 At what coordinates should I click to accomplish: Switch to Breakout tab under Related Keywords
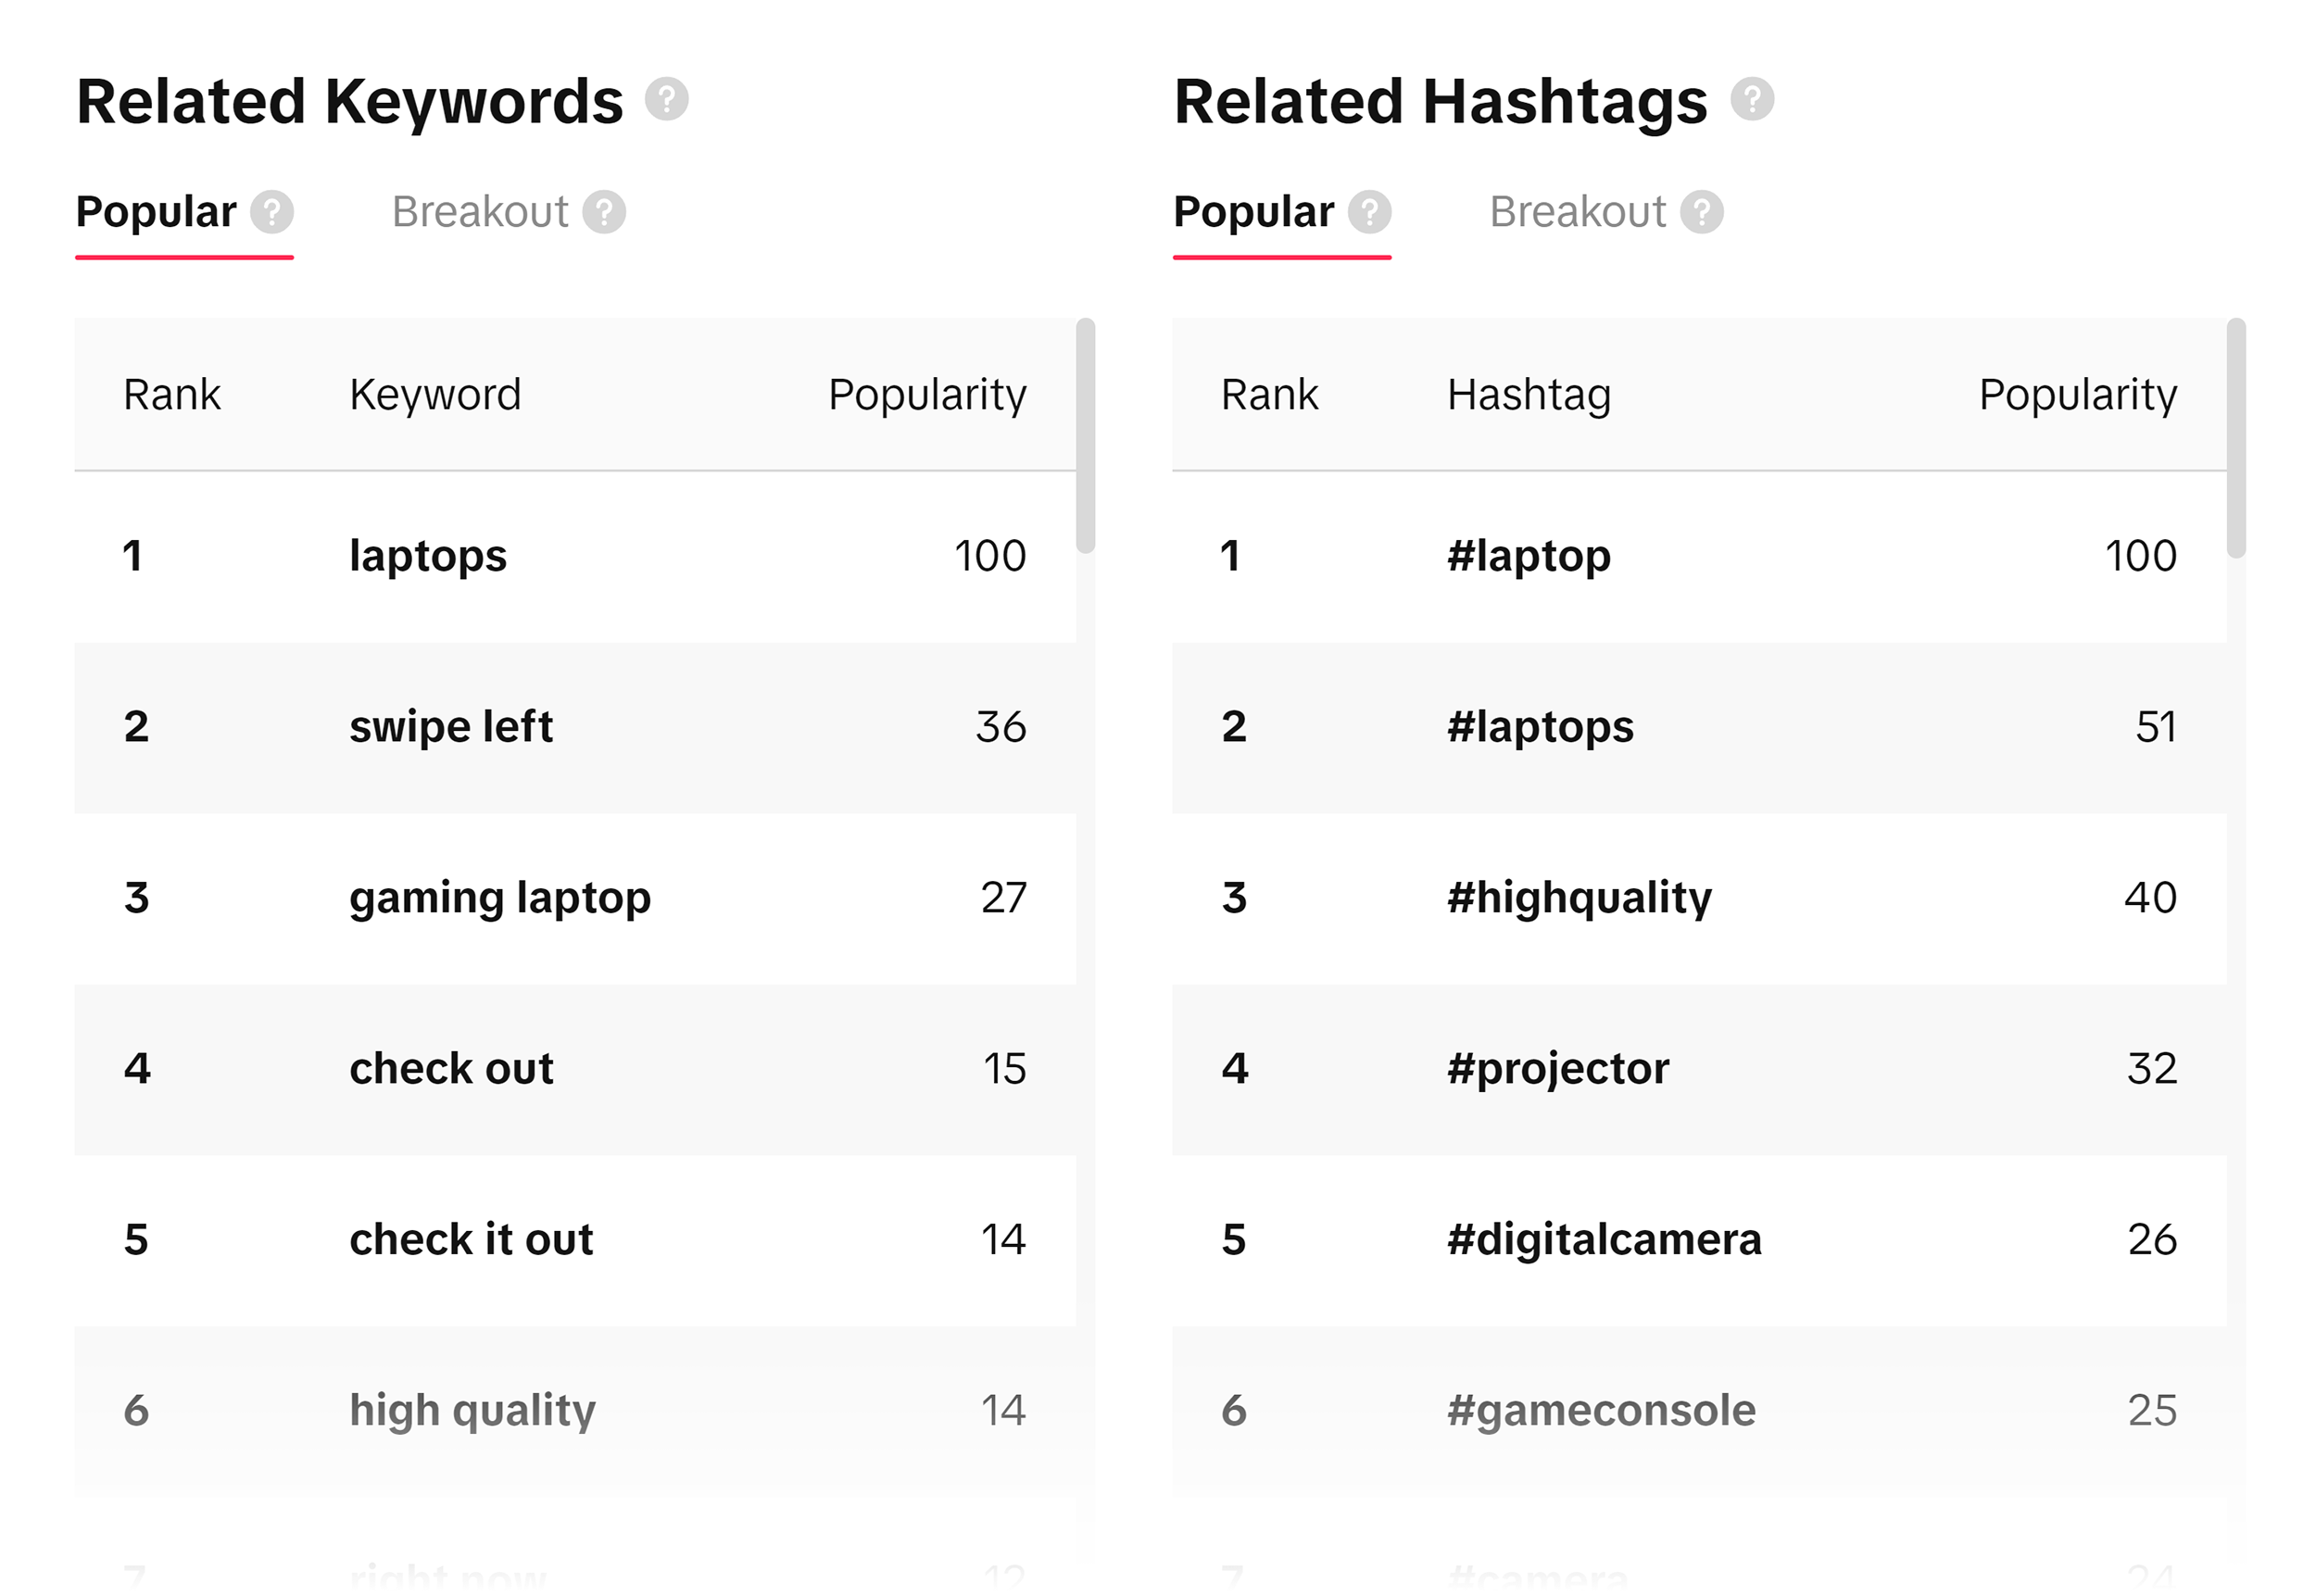481,211
